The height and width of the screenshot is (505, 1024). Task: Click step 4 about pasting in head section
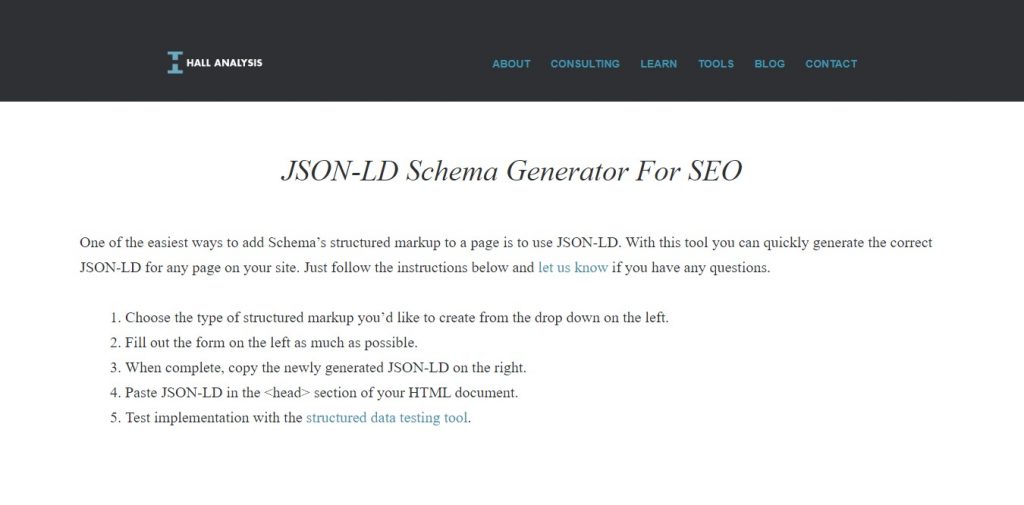313,393
